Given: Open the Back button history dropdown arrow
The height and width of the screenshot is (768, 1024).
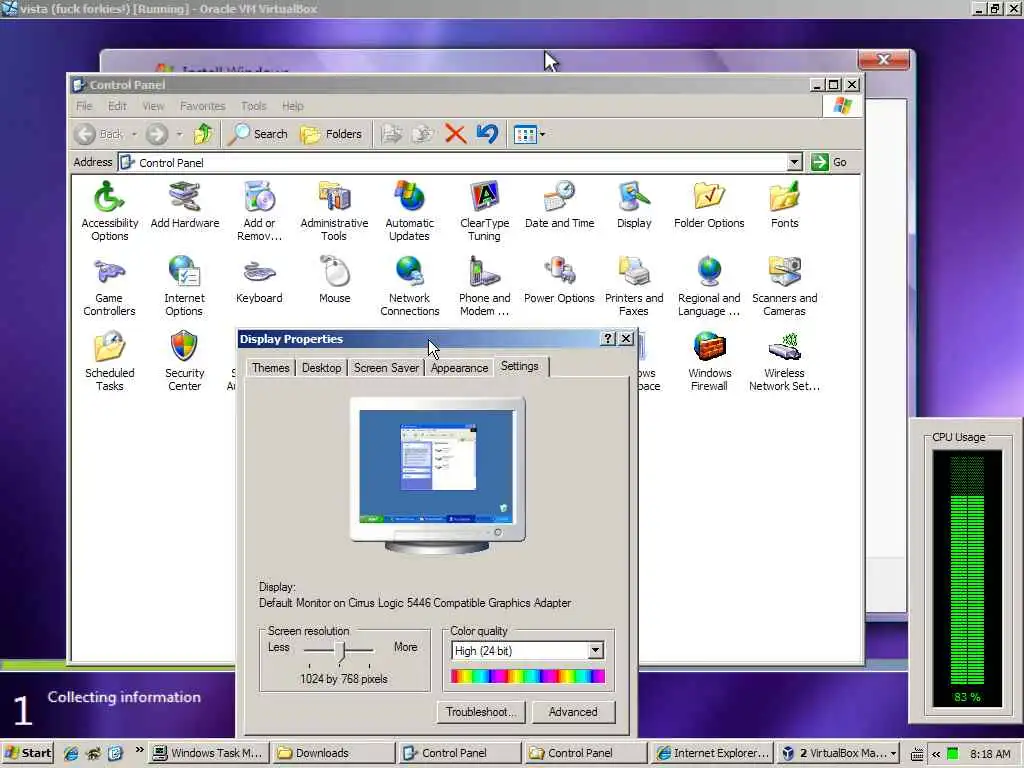Looking at the screenshot, I should point(134,135).
